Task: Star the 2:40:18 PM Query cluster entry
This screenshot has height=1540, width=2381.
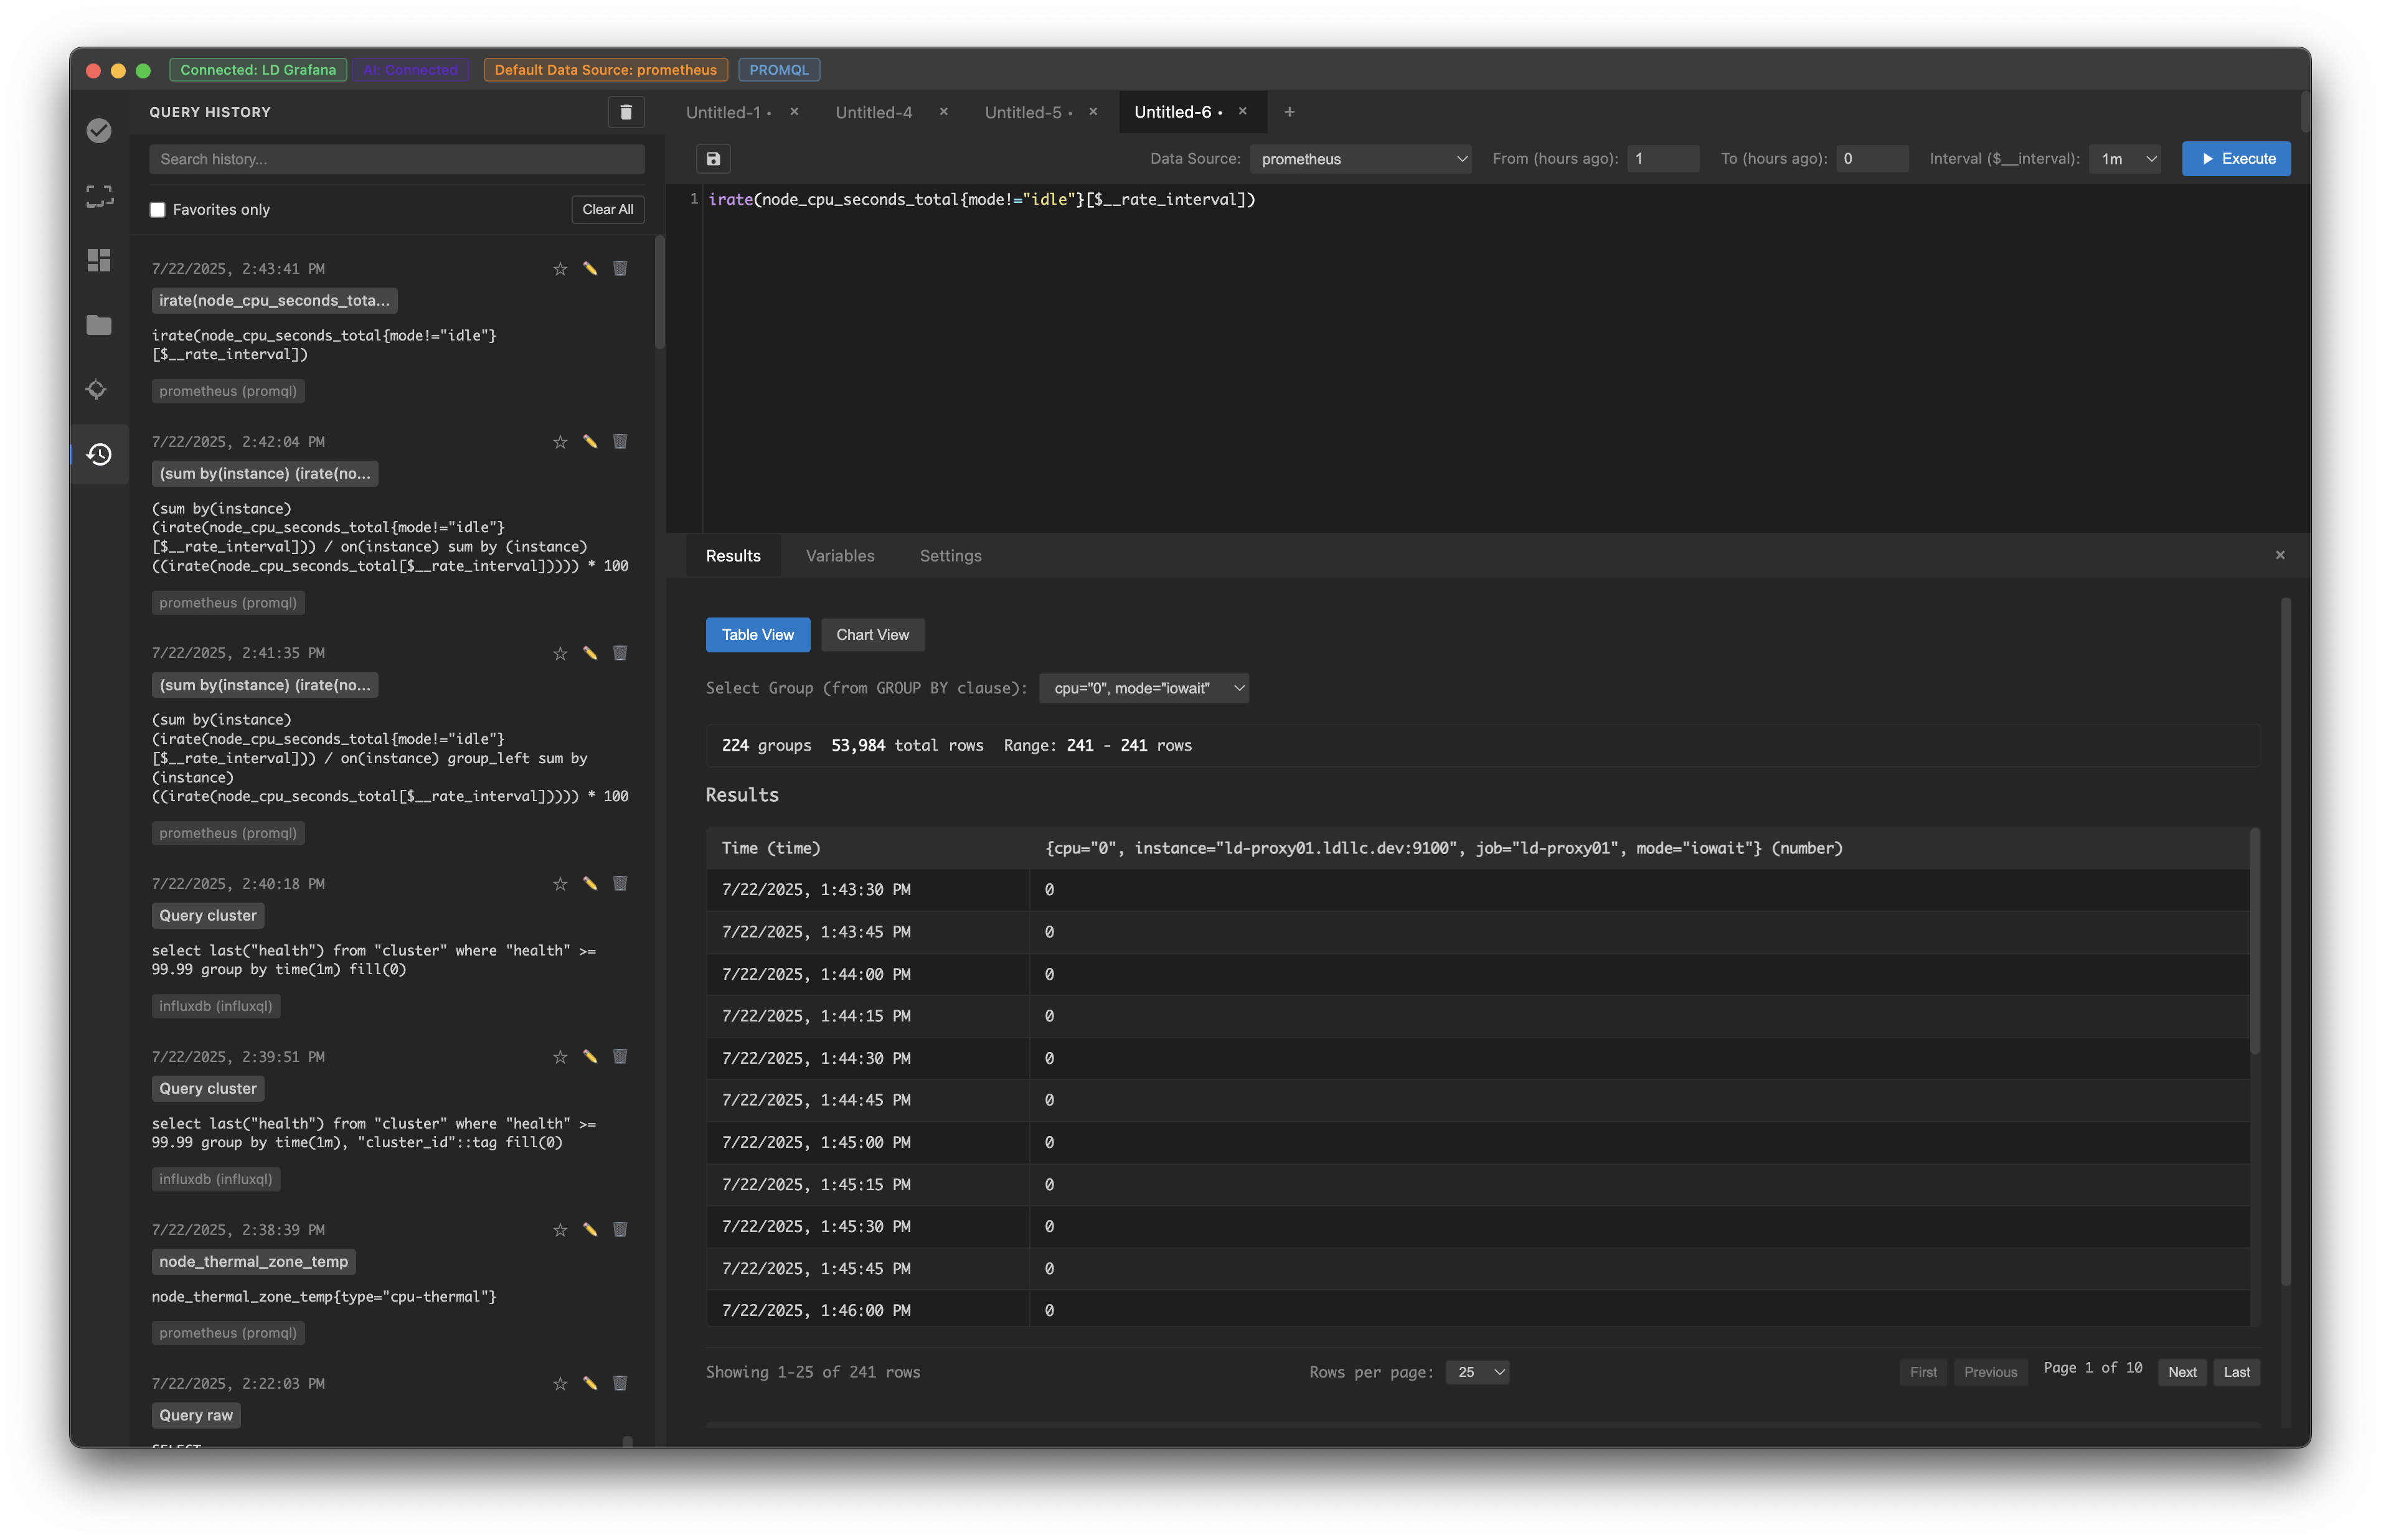Action: [x=560, y=883]
